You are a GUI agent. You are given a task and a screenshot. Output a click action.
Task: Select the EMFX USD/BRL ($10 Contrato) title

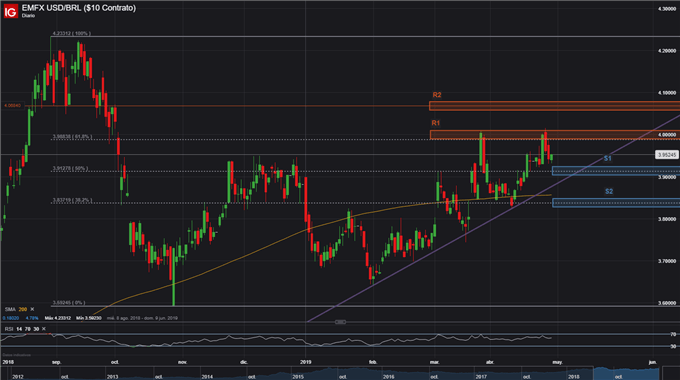click(x=78, y=8)
